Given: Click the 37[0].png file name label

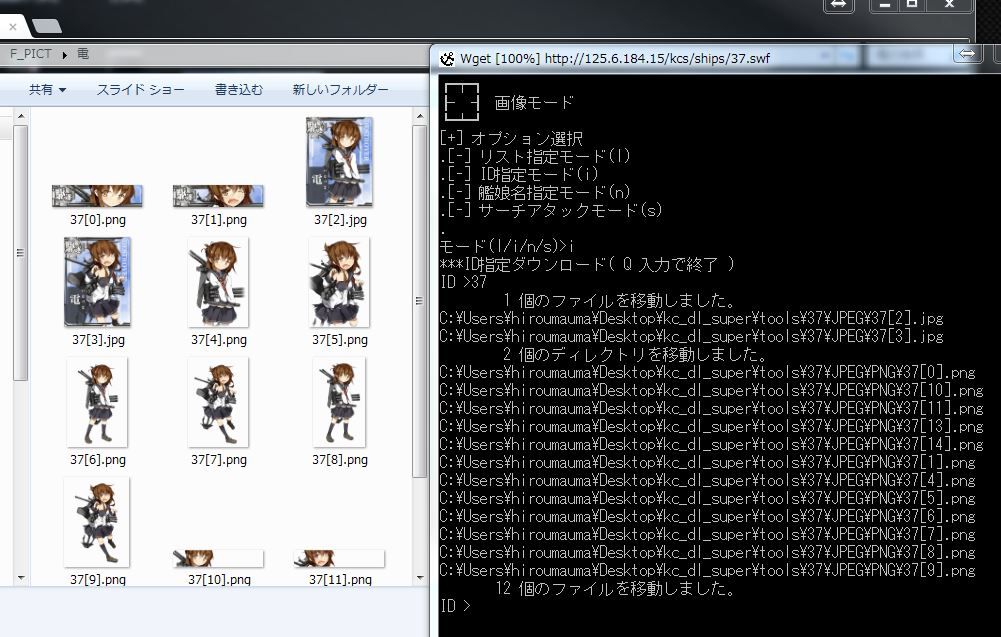Looking at the screenshot, I should coord(98,220).
